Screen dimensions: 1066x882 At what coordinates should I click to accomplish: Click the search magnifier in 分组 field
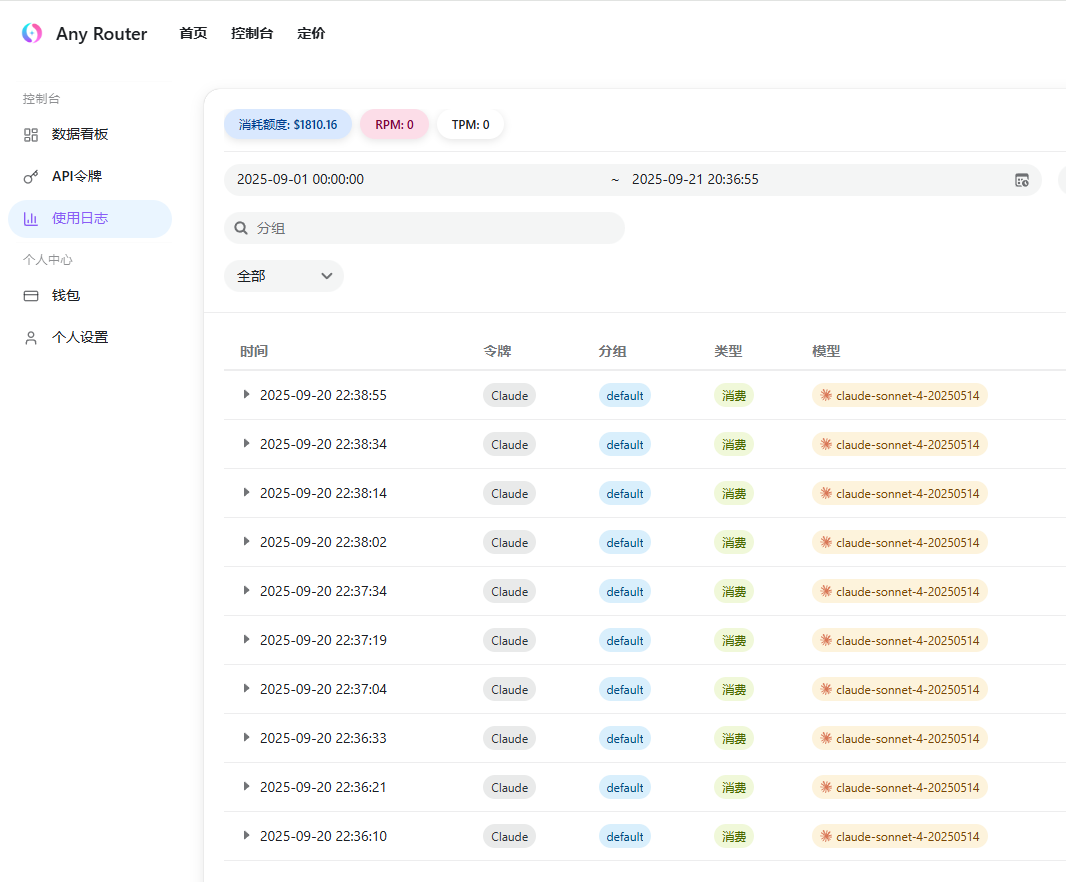[x=241, y=228]
